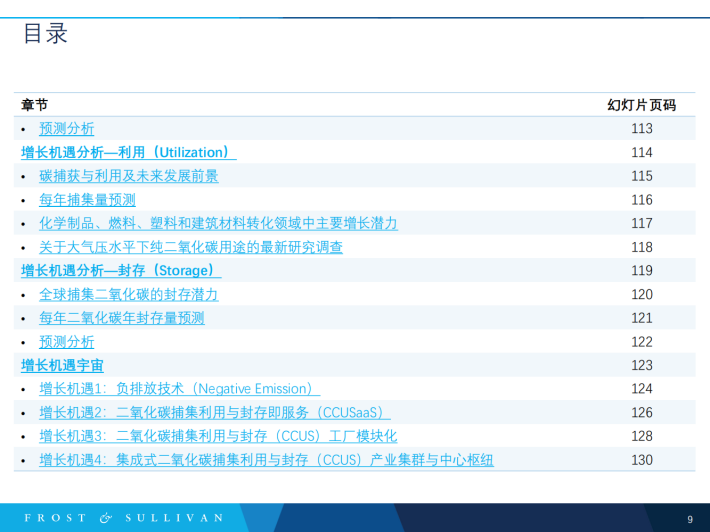Click the 目录 slide title

pos(45,34)
